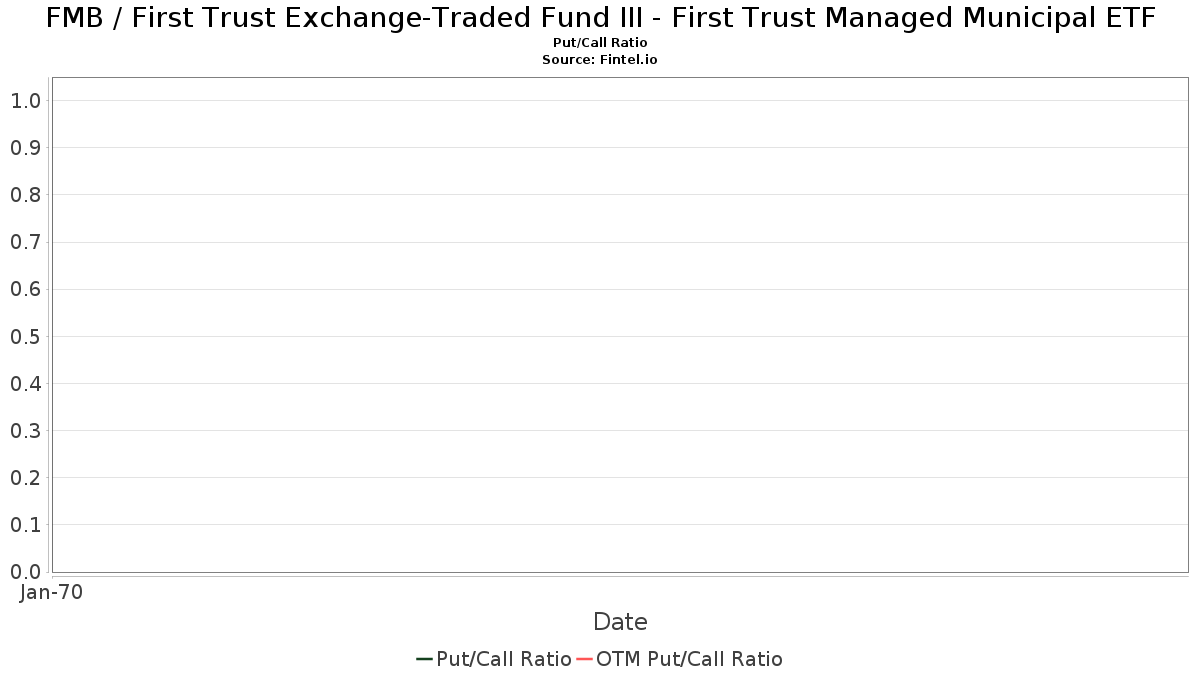
Task: Select the Jan-70 x-axis tick label
Action: click(x=52, y=592)
